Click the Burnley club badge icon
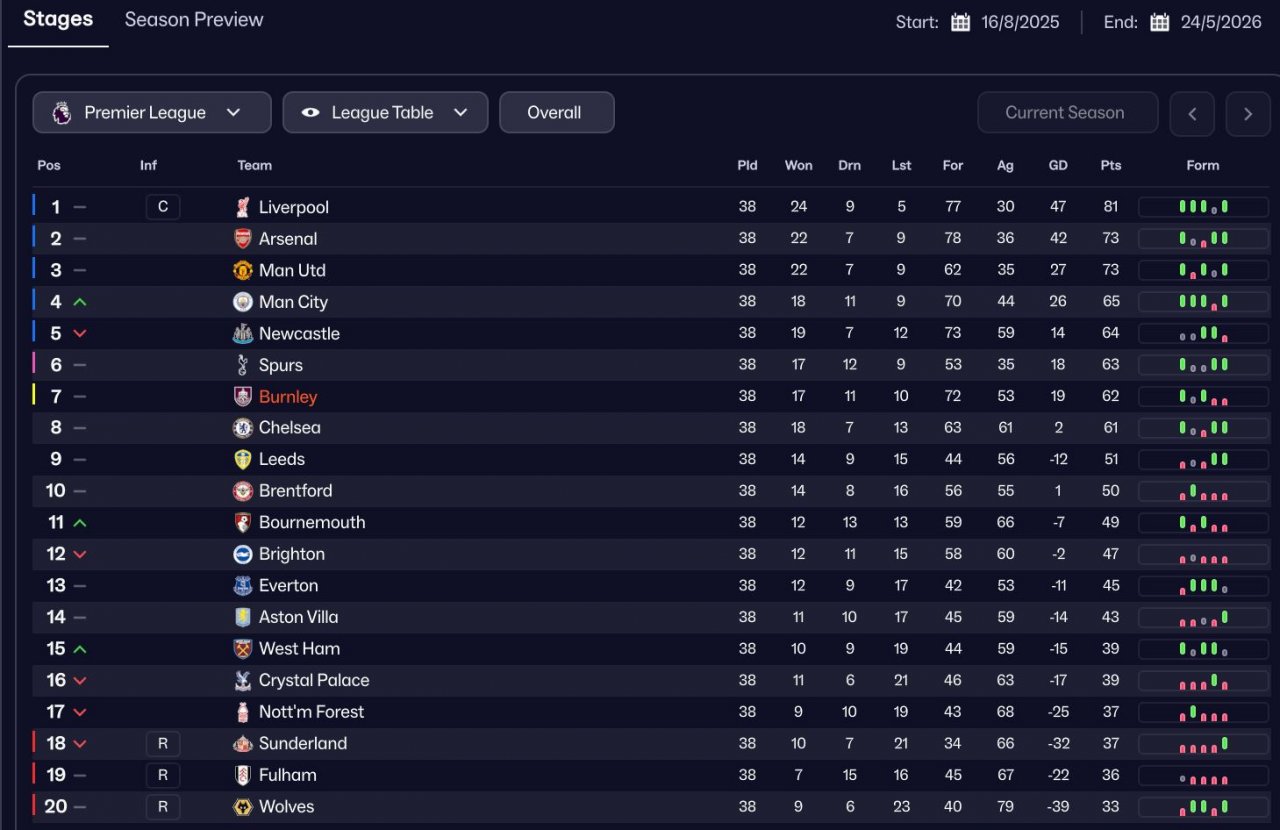Viewport: 1280px width, 830px height. 242,397
